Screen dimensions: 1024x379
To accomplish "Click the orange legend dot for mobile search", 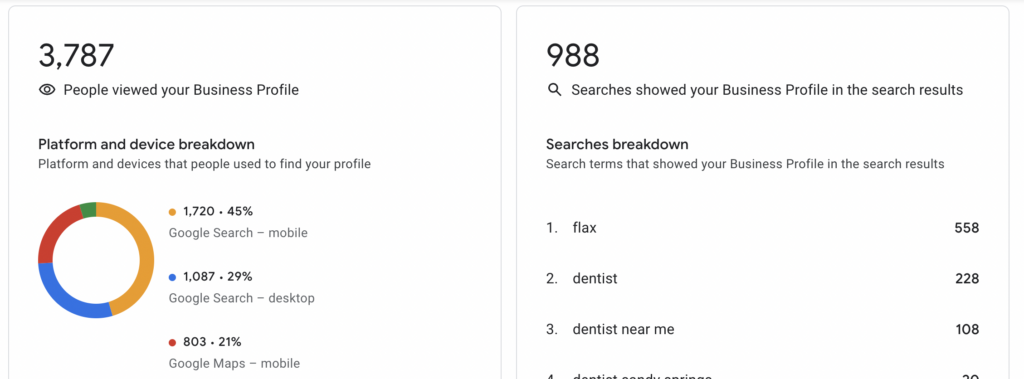I will pyautogui.click(x=172, y=212).
